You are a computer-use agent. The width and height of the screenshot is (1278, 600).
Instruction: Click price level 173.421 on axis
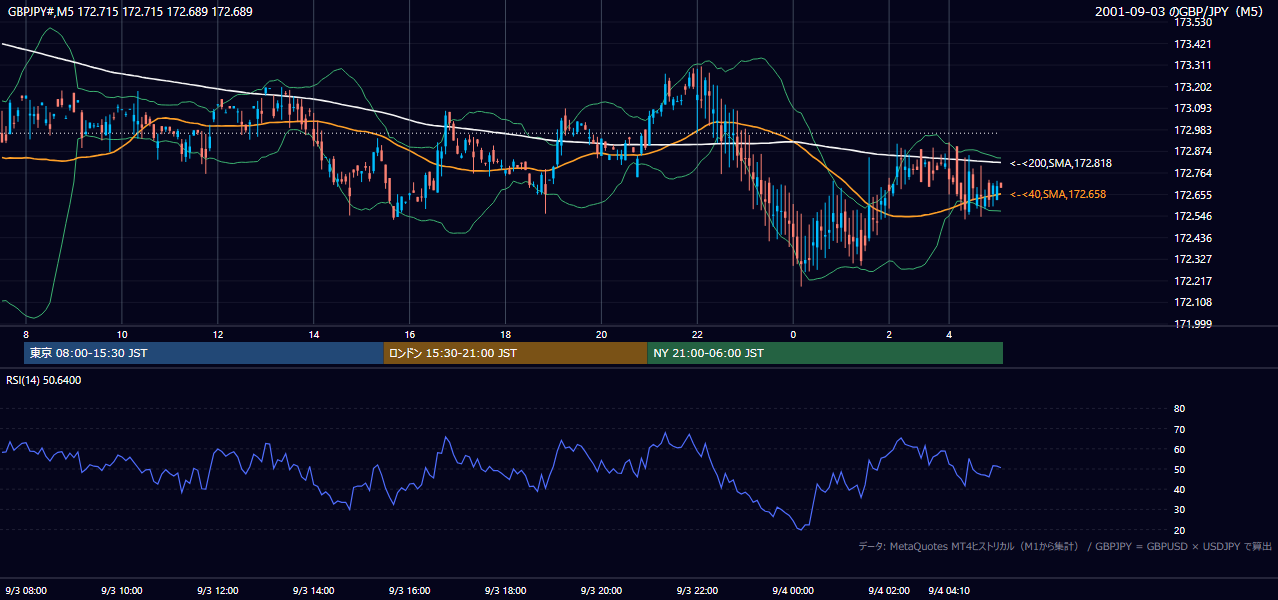pos(1192,44)
